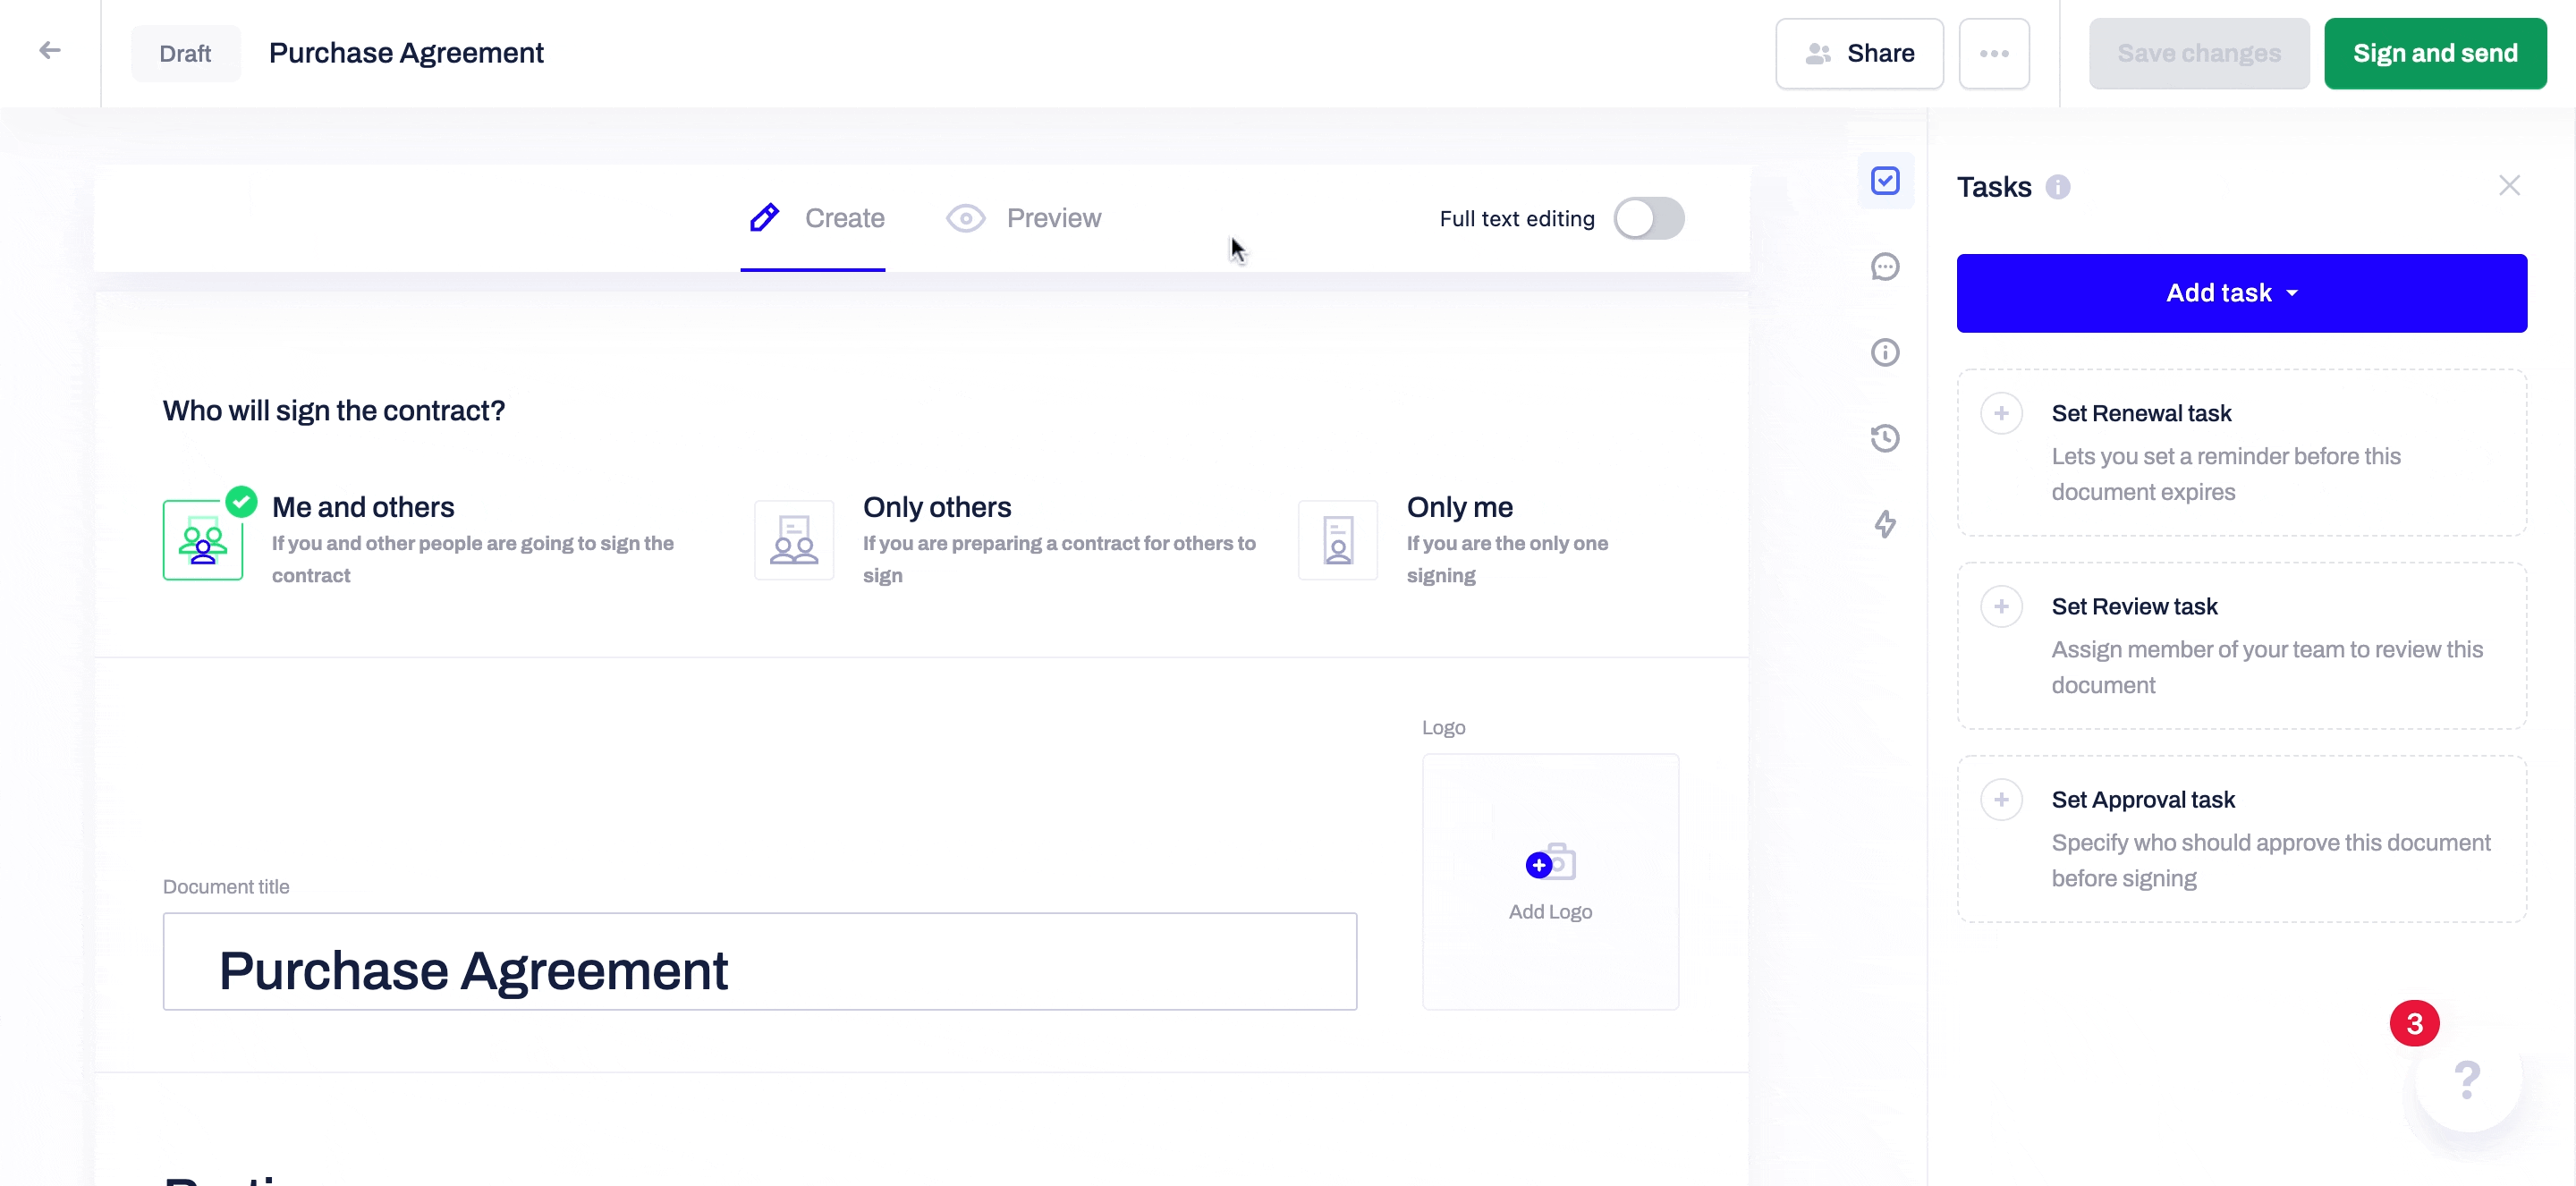This screenshot has height=1186, width=2576.
Task: Toggle Full text editing switch
Action: pyautogui.click(x=1648, y=216)
